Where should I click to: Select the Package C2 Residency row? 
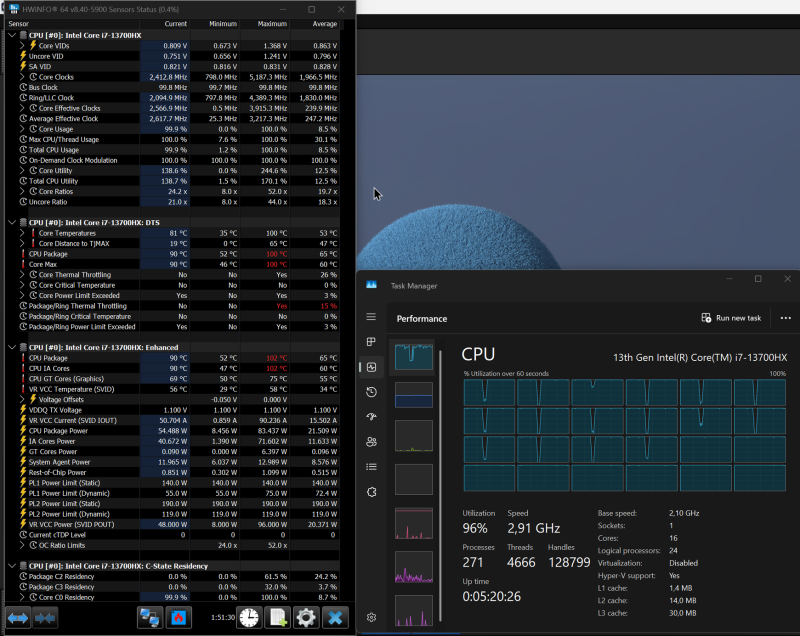coord(172,576)
